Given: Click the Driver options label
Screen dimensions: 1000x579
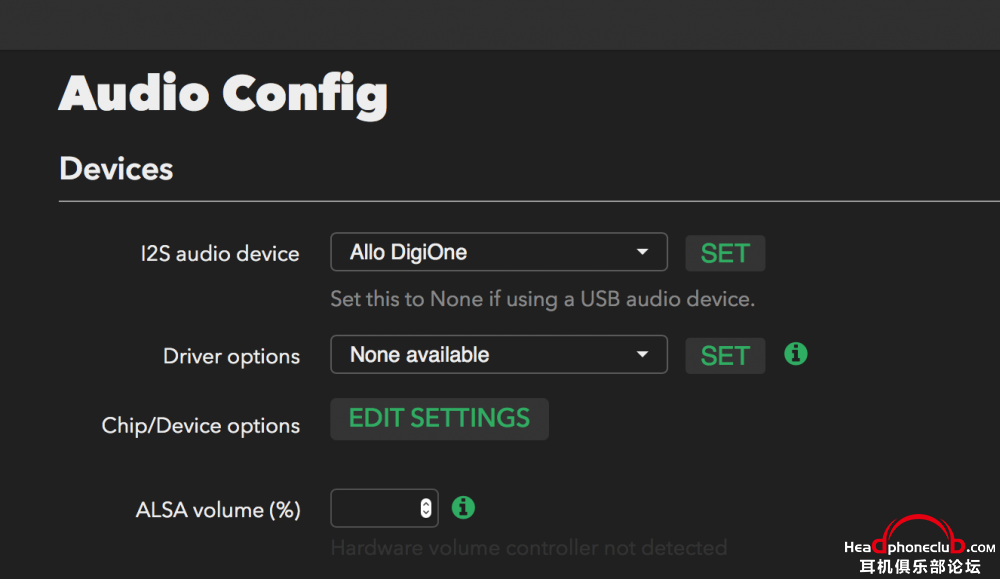Looking at the screenshot, I should click(232, 356).
